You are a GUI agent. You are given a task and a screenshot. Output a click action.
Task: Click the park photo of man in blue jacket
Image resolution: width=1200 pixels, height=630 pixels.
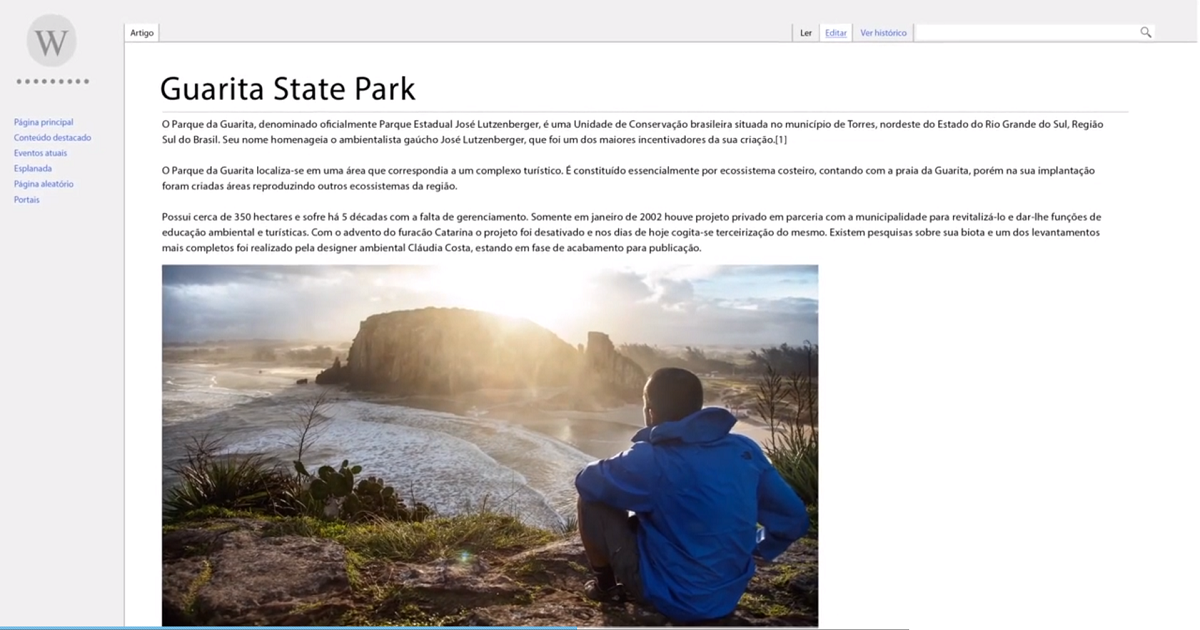(x=490, y=446)
